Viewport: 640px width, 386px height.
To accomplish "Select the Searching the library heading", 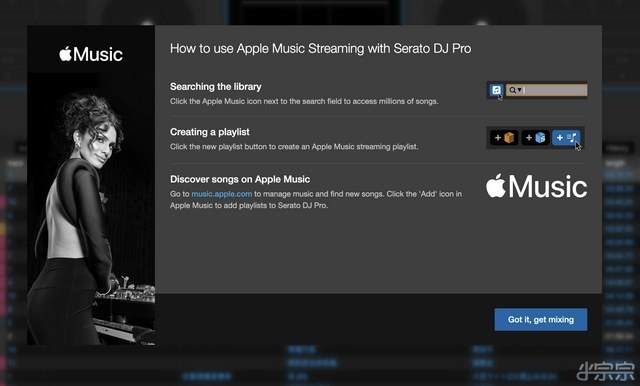I will pos(216,87).
